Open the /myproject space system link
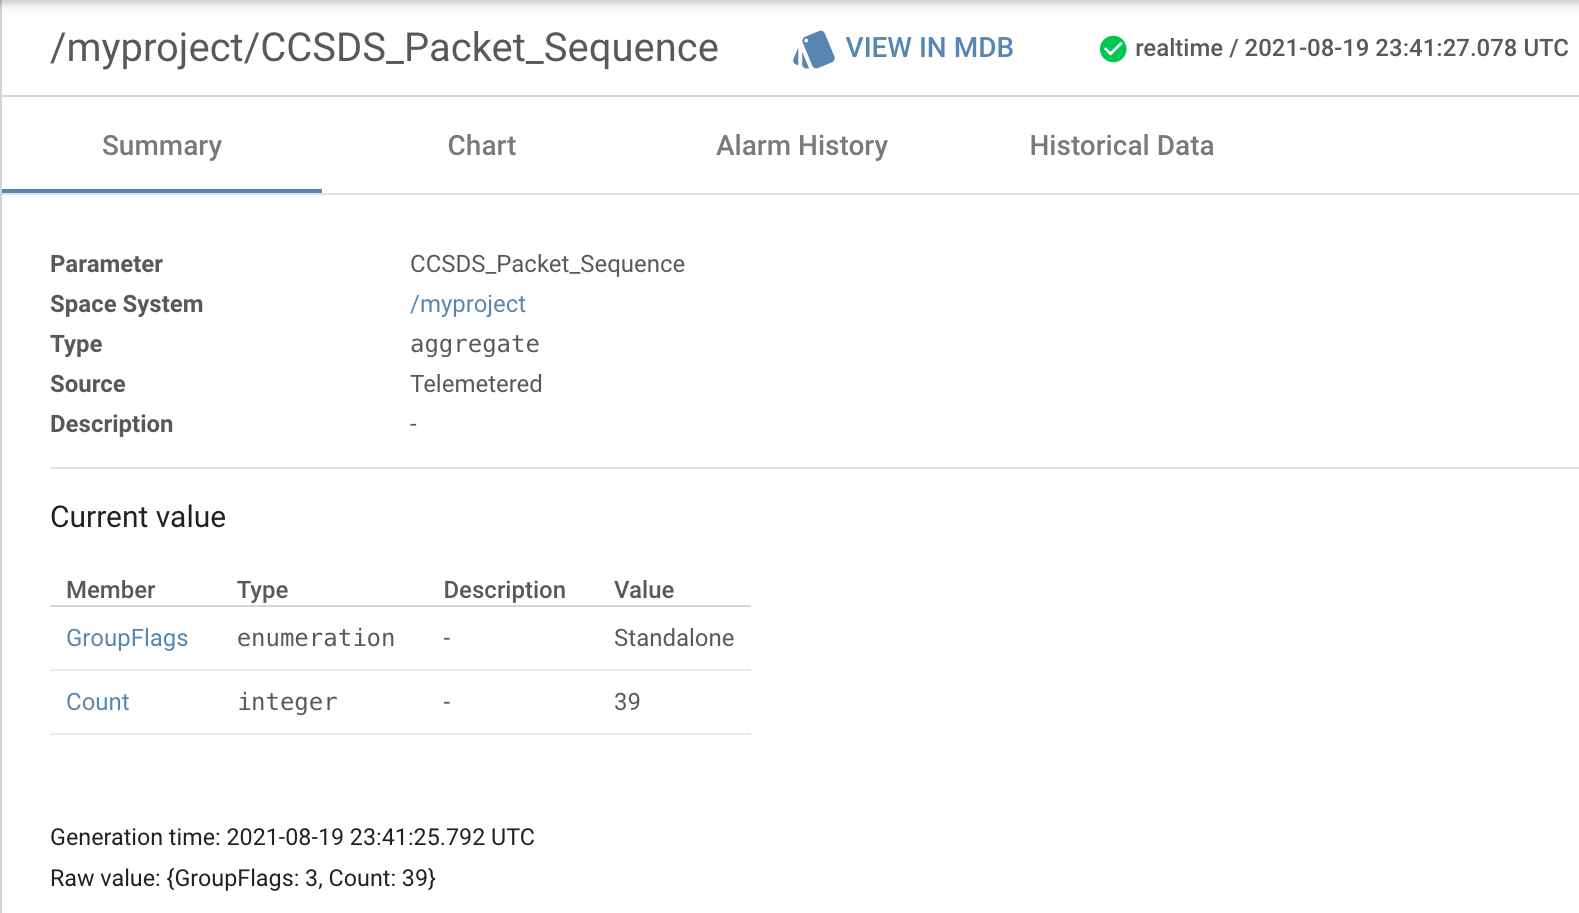Screen dimensions: 1579x913 468,304
